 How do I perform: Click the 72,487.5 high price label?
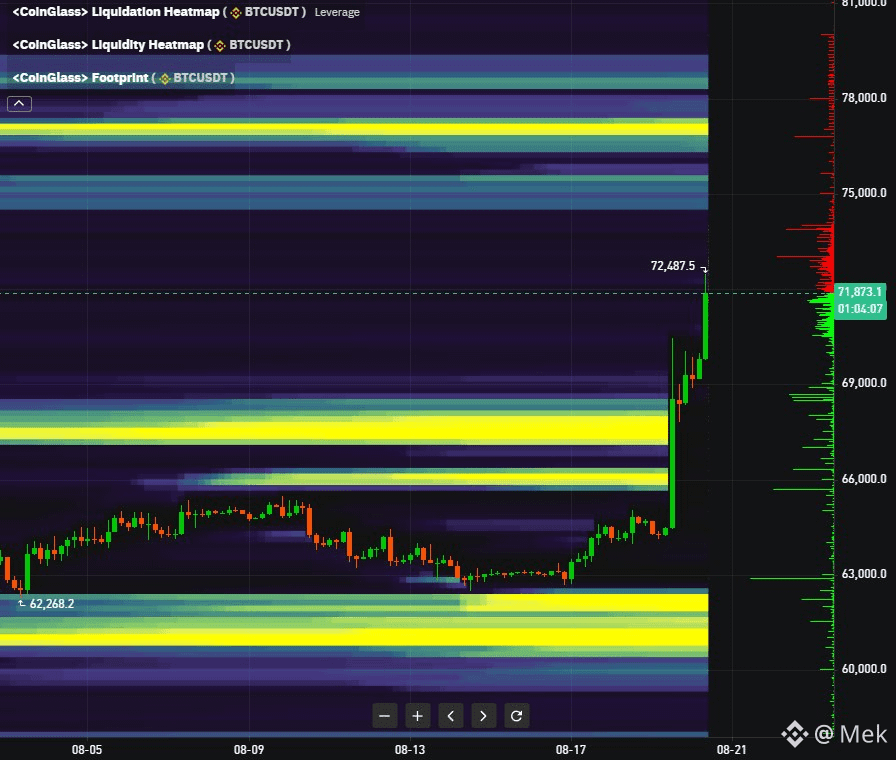tap(673, 266)
